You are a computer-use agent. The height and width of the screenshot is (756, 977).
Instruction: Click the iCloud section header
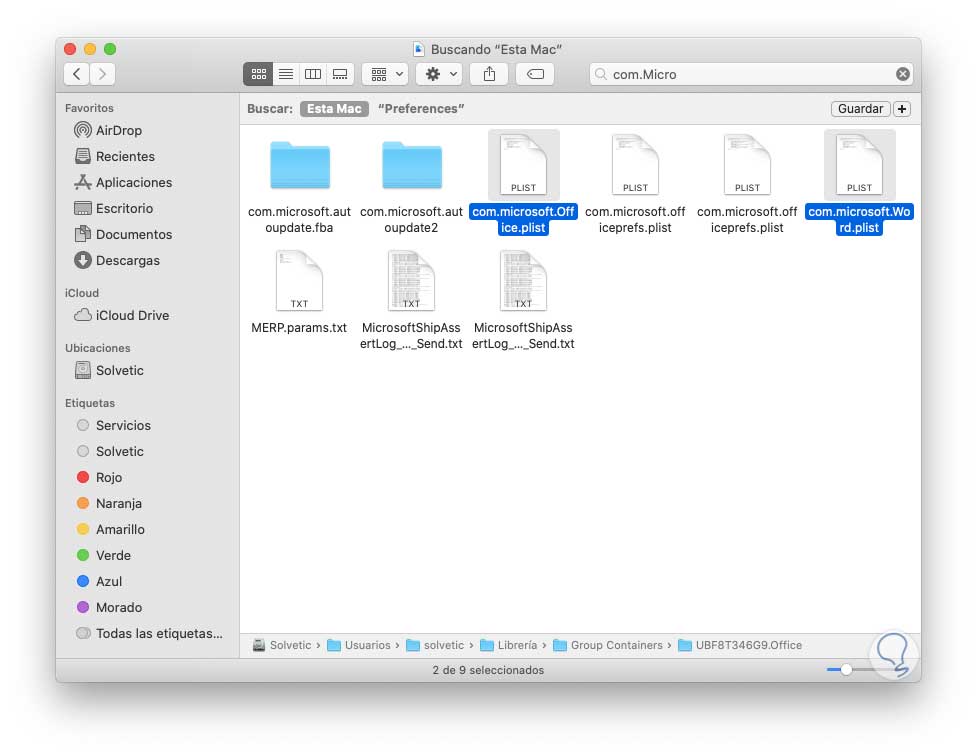(82, 293)
